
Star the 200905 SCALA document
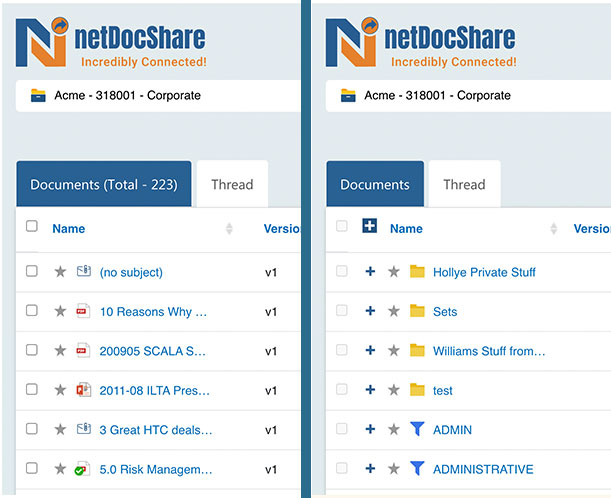pos(60,350)
